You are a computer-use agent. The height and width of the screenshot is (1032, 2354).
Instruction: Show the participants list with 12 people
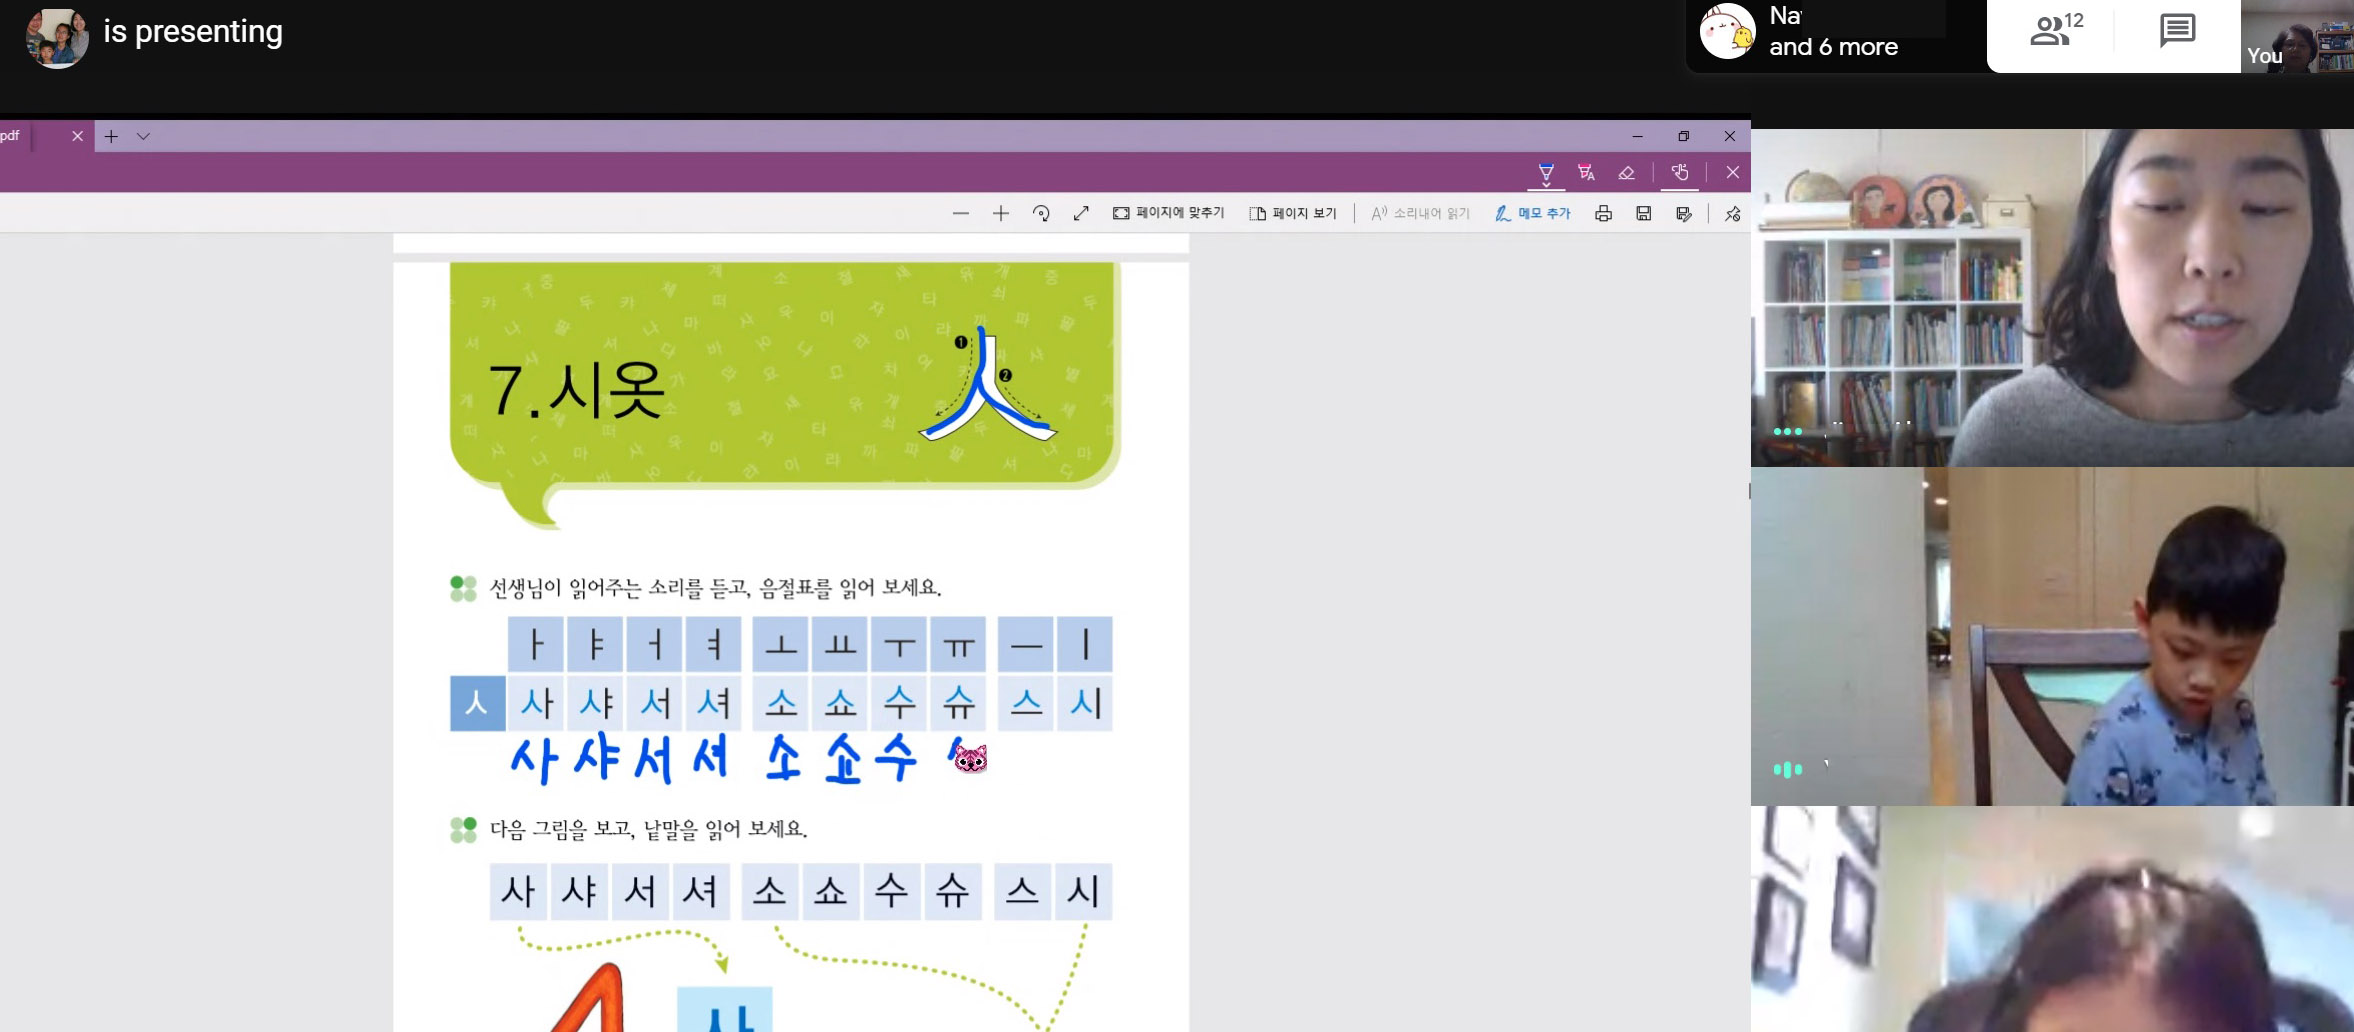pyautogui.click(x=2056, y=32)
